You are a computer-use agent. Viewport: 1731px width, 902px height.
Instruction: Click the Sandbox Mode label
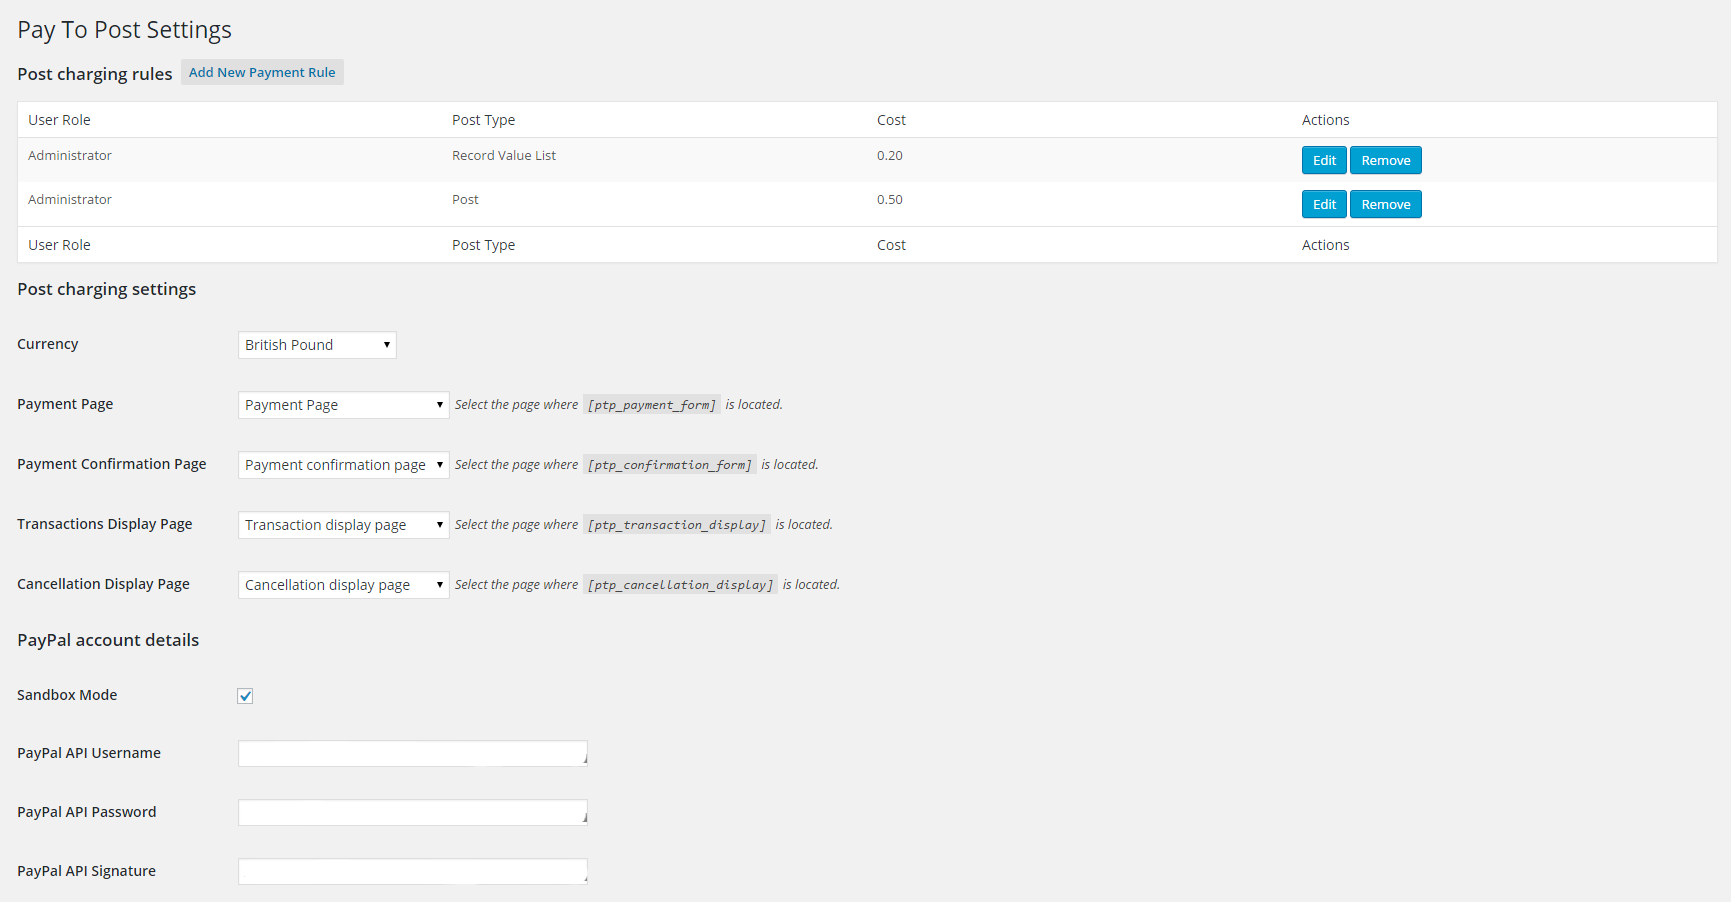67,695
